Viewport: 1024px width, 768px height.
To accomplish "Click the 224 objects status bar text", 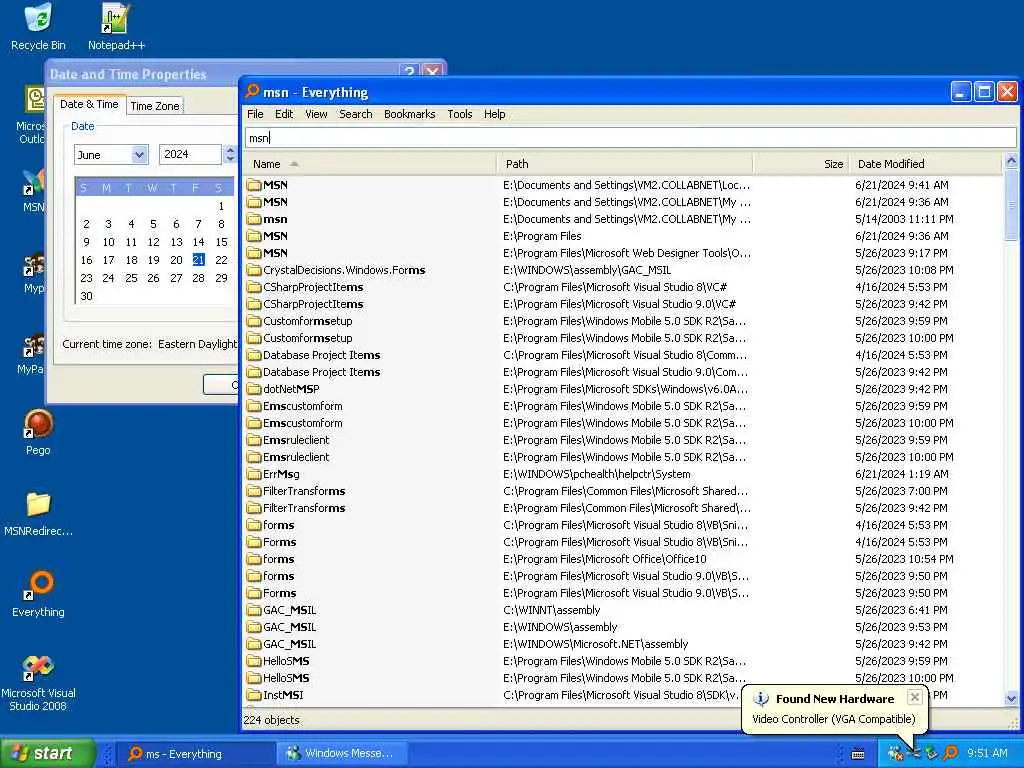I will coord(271,720).
